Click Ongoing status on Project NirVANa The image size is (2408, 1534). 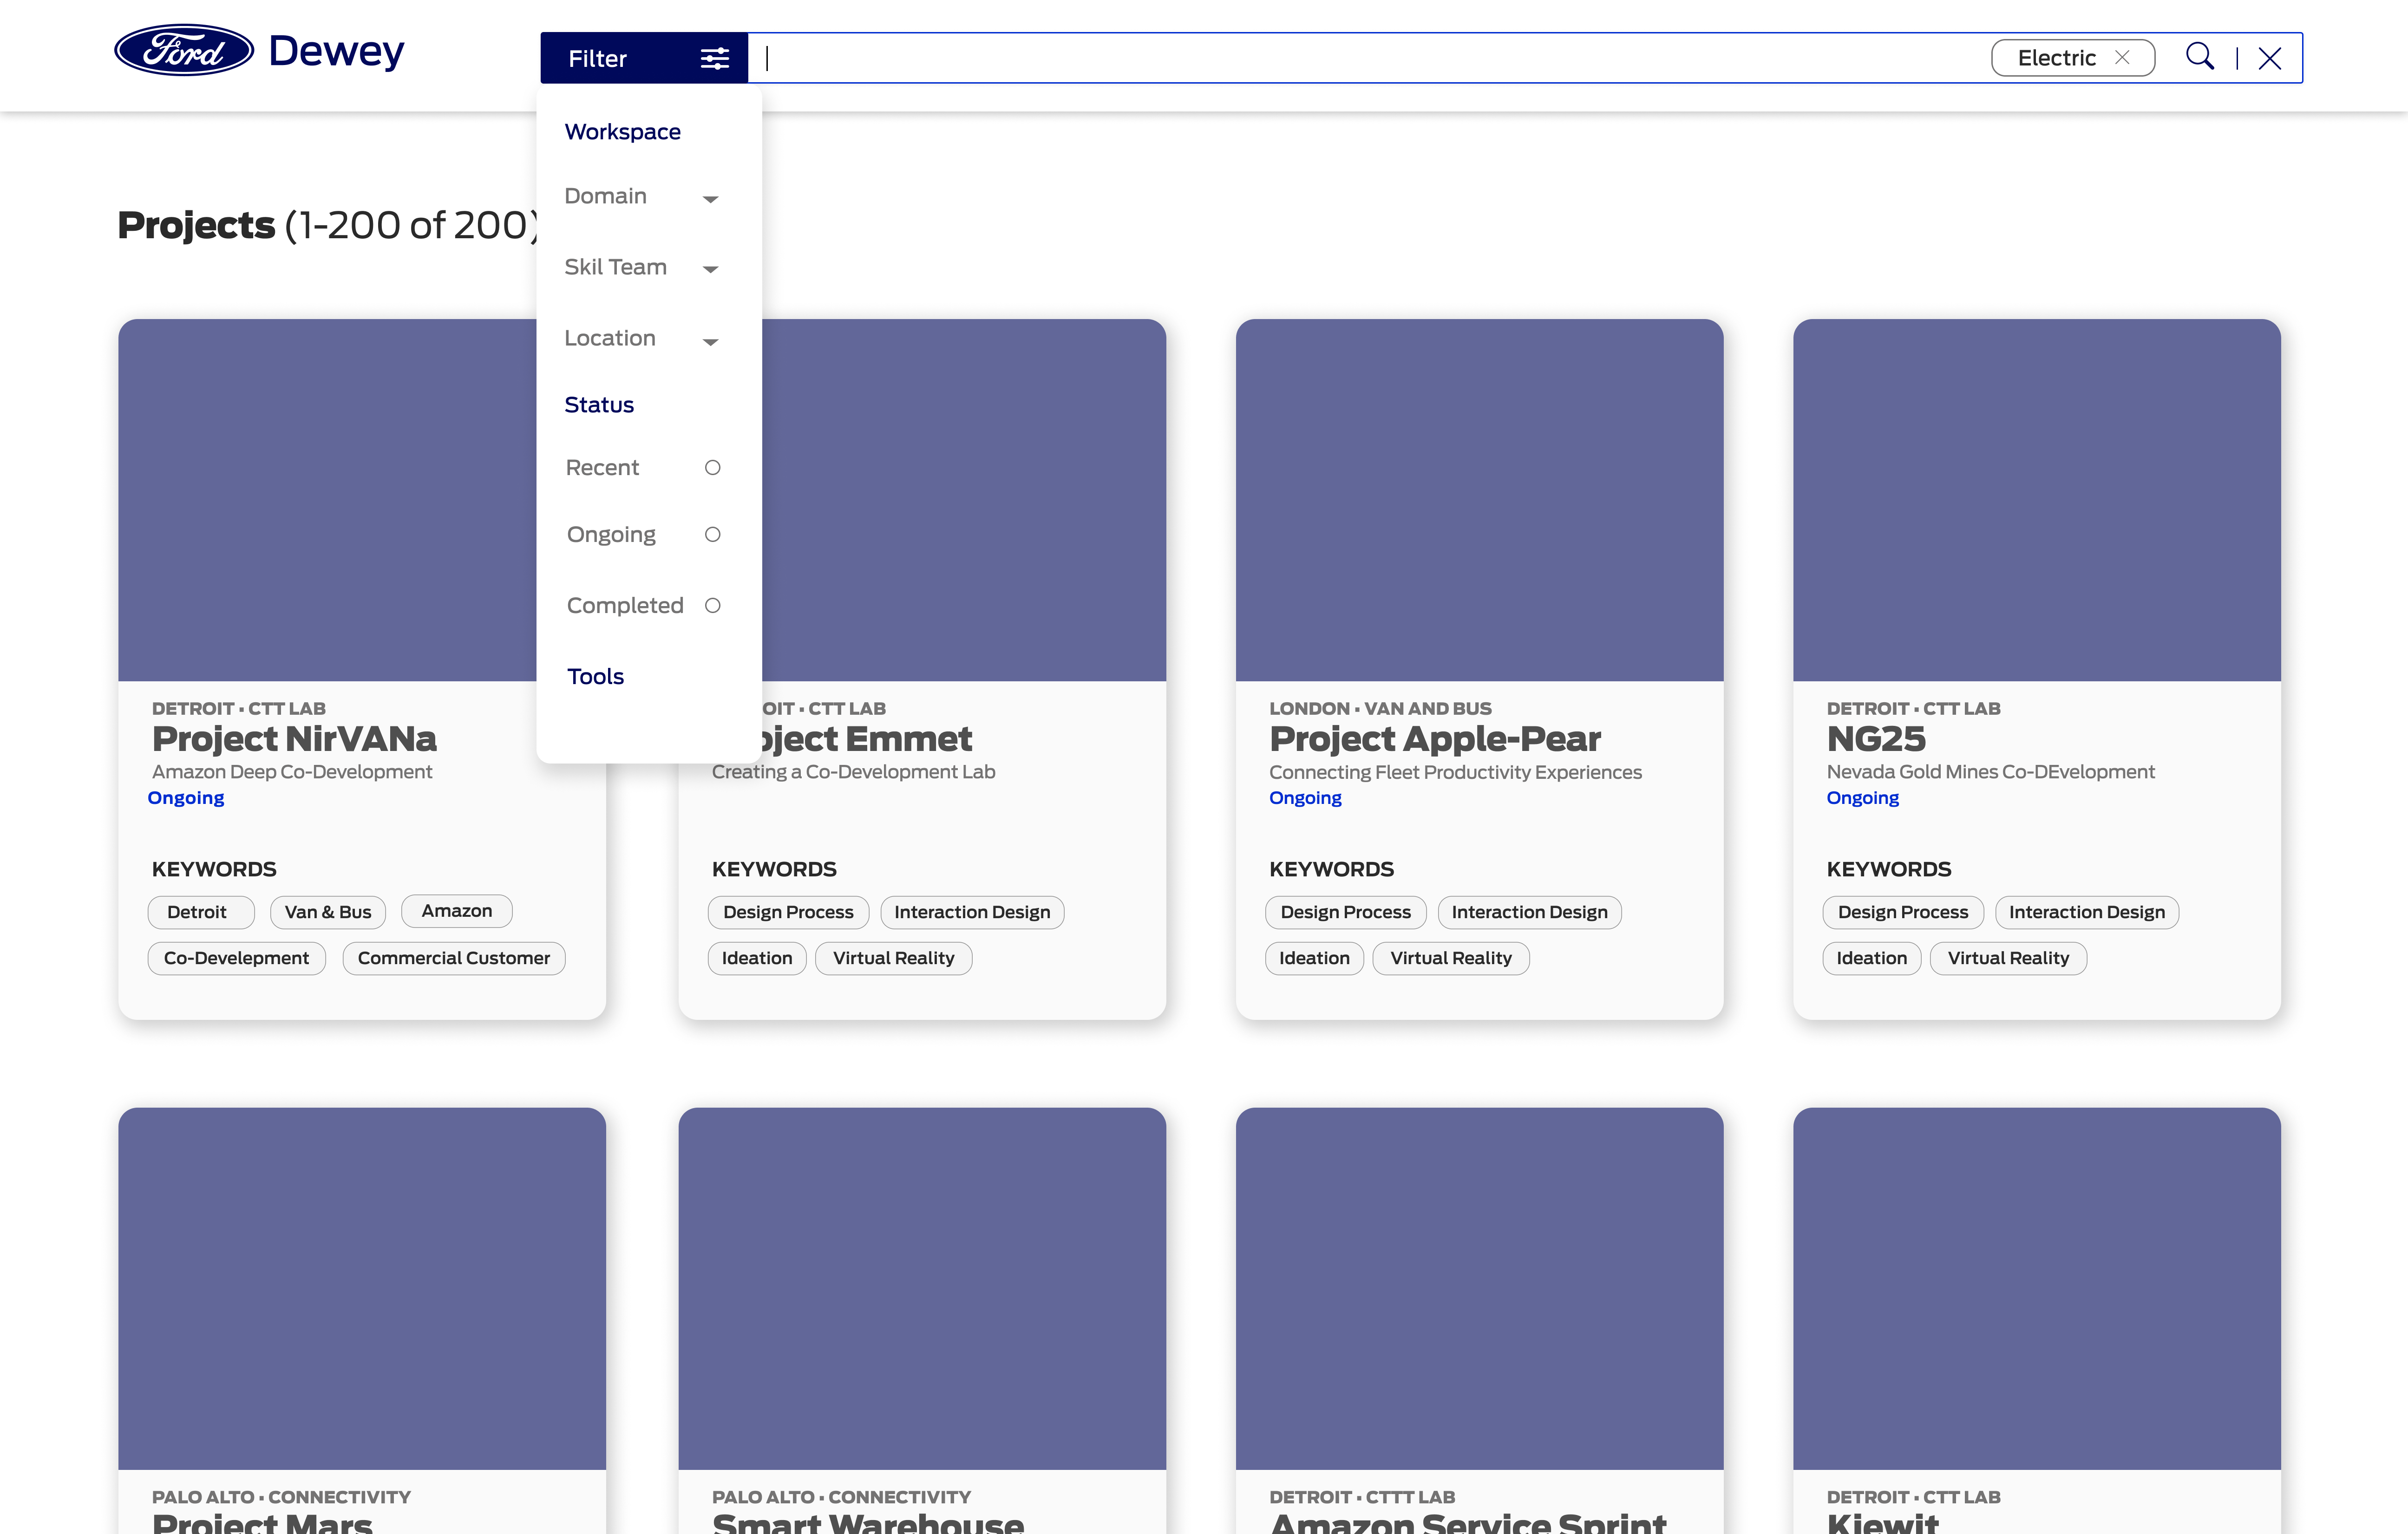click(x=186, y=798)
